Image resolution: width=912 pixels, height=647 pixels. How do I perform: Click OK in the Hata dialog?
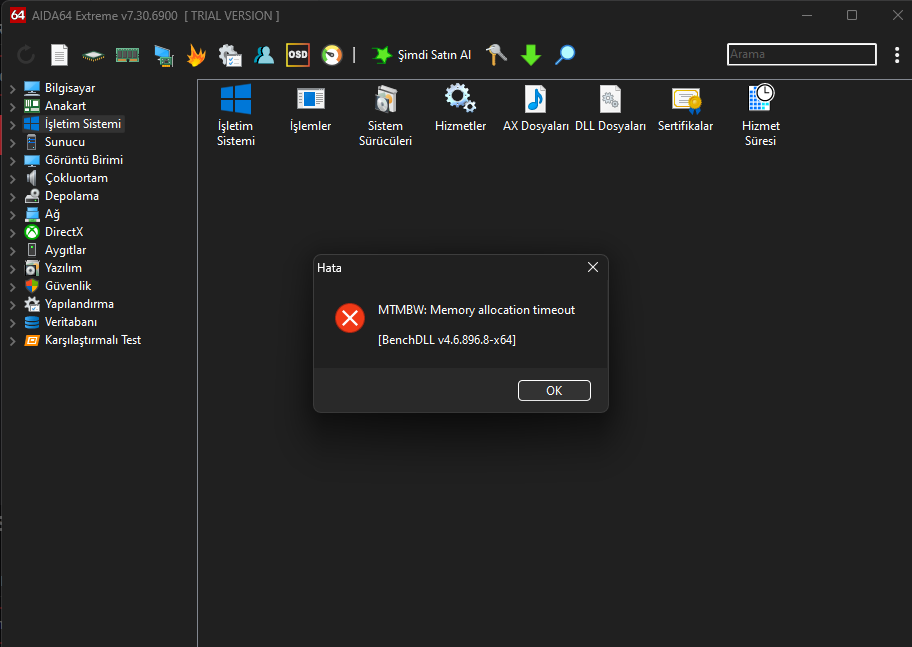coord(554,390)
